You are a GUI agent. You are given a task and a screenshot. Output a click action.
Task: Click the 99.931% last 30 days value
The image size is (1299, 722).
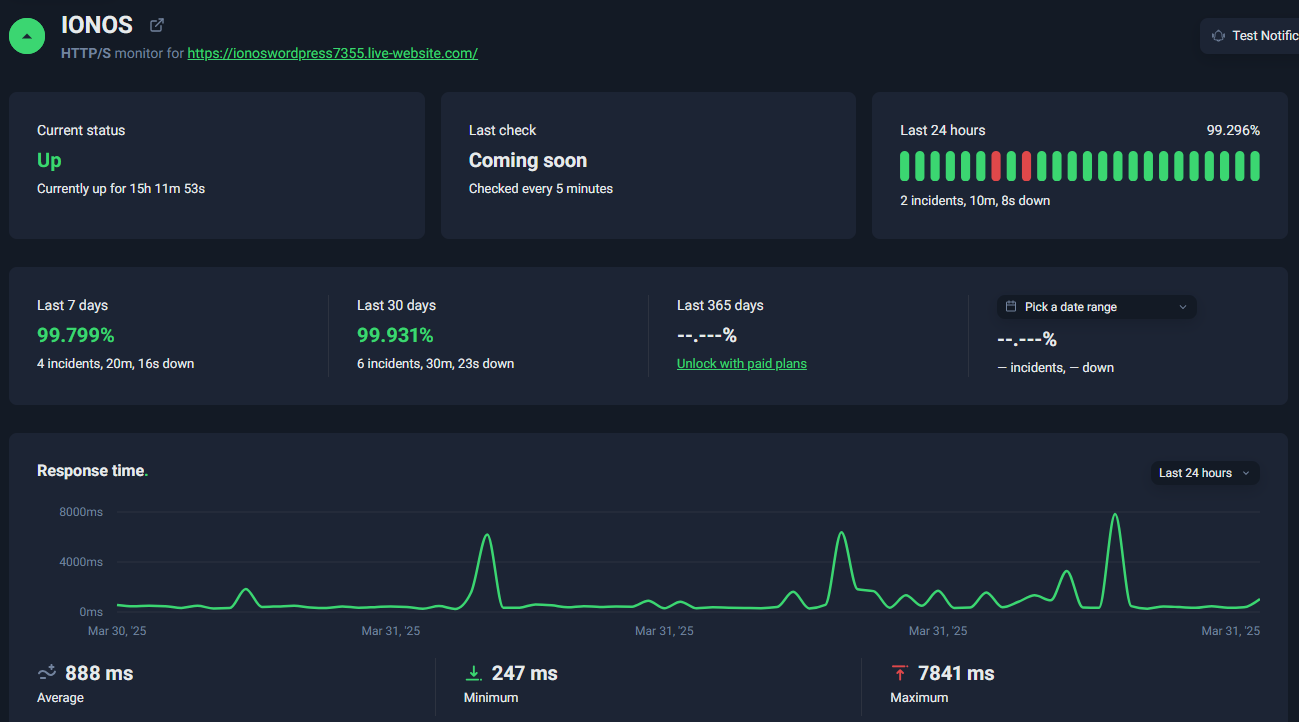tap(395, 335)
